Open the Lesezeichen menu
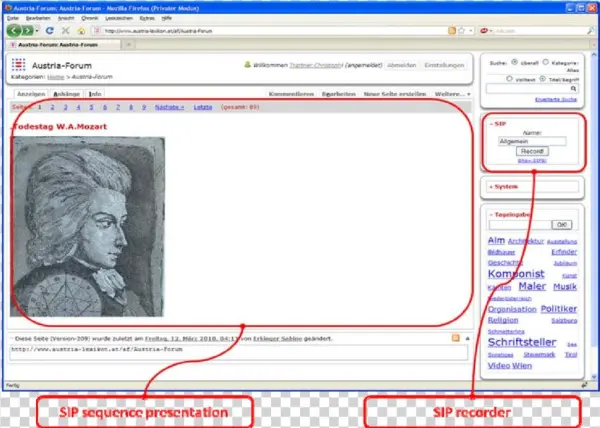Viewport: 600px width, 428px height. point(119,18)
